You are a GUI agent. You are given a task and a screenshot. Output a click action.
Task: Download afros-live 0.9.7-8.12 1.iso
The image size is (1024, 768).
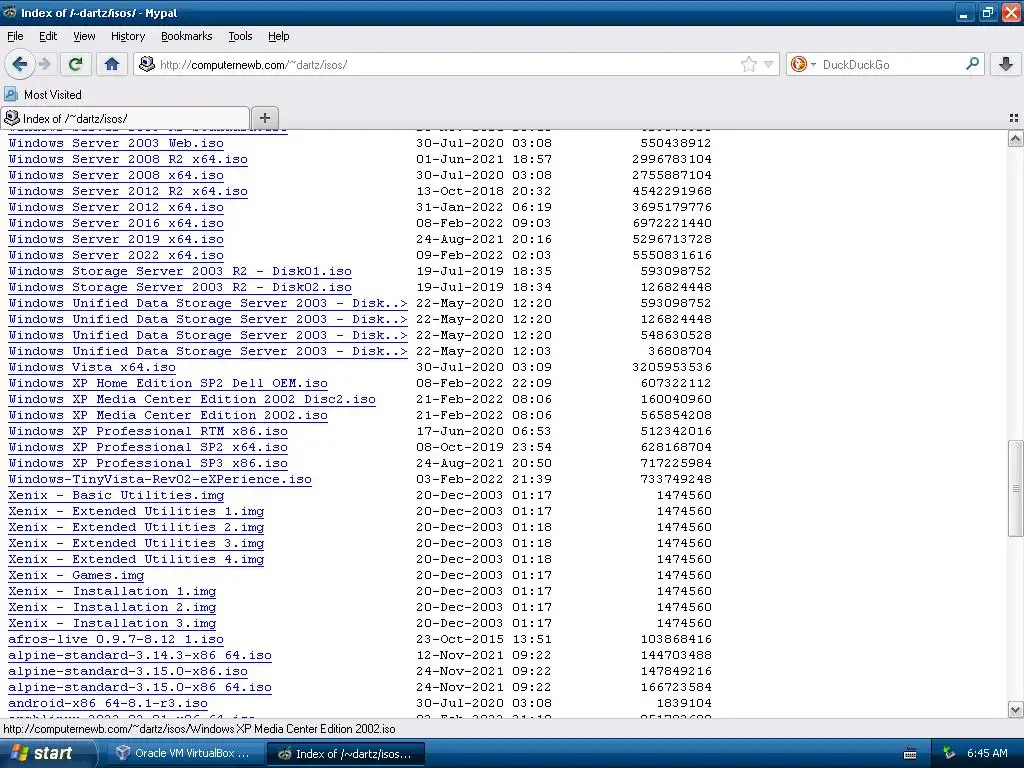click(x=116, y=639)
